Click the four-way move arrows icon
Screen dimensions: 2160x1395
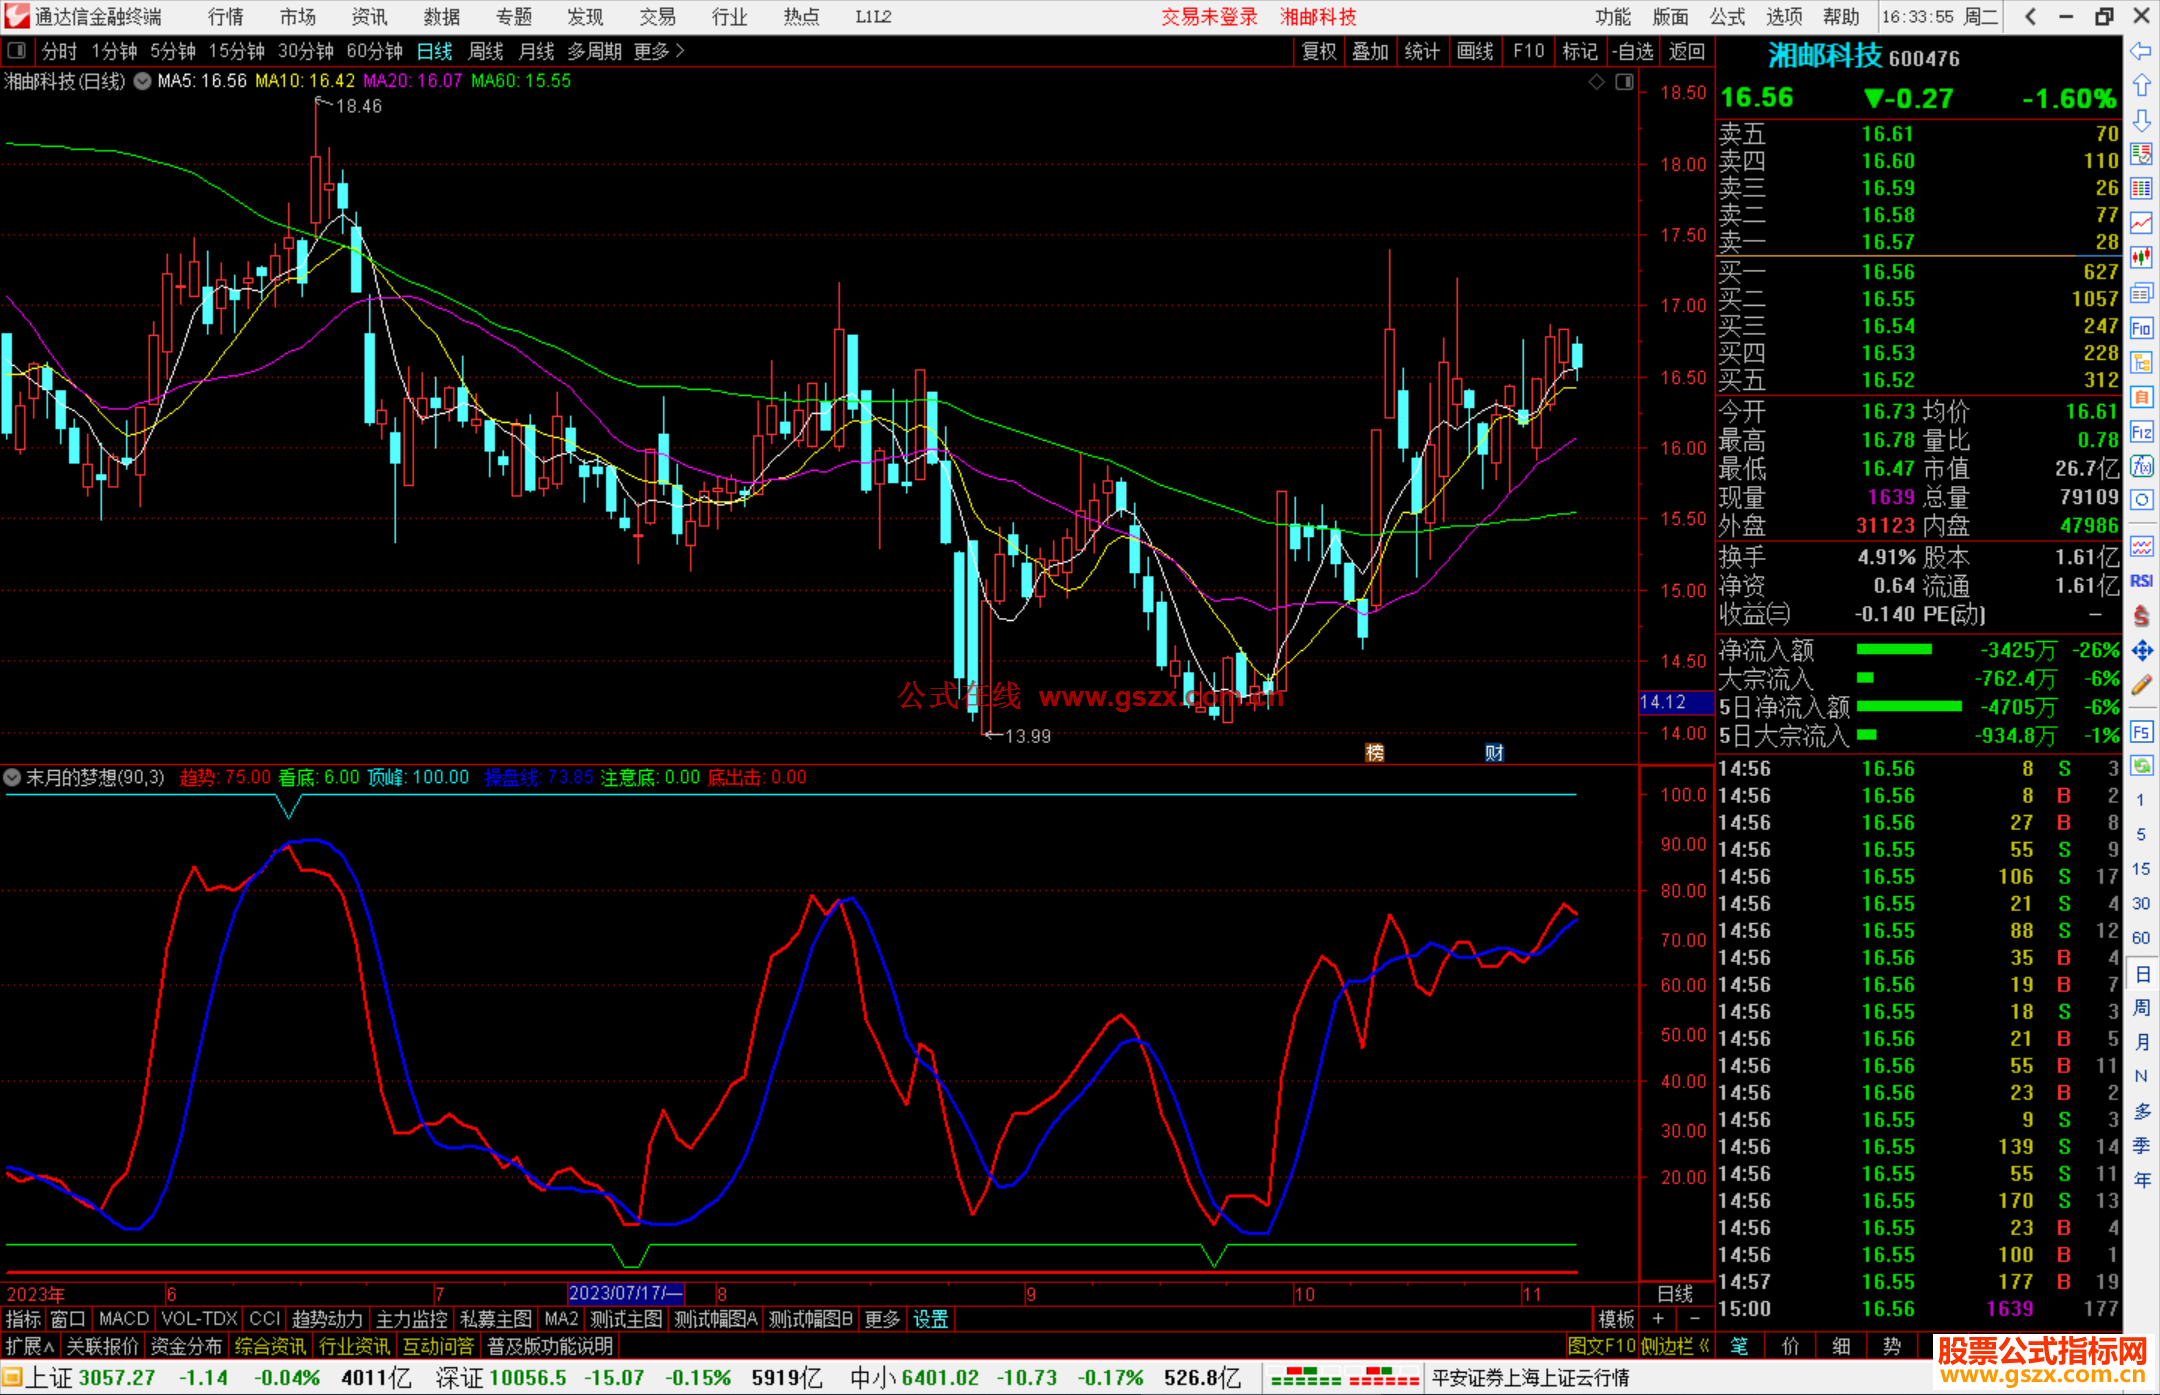[2141, 651]
